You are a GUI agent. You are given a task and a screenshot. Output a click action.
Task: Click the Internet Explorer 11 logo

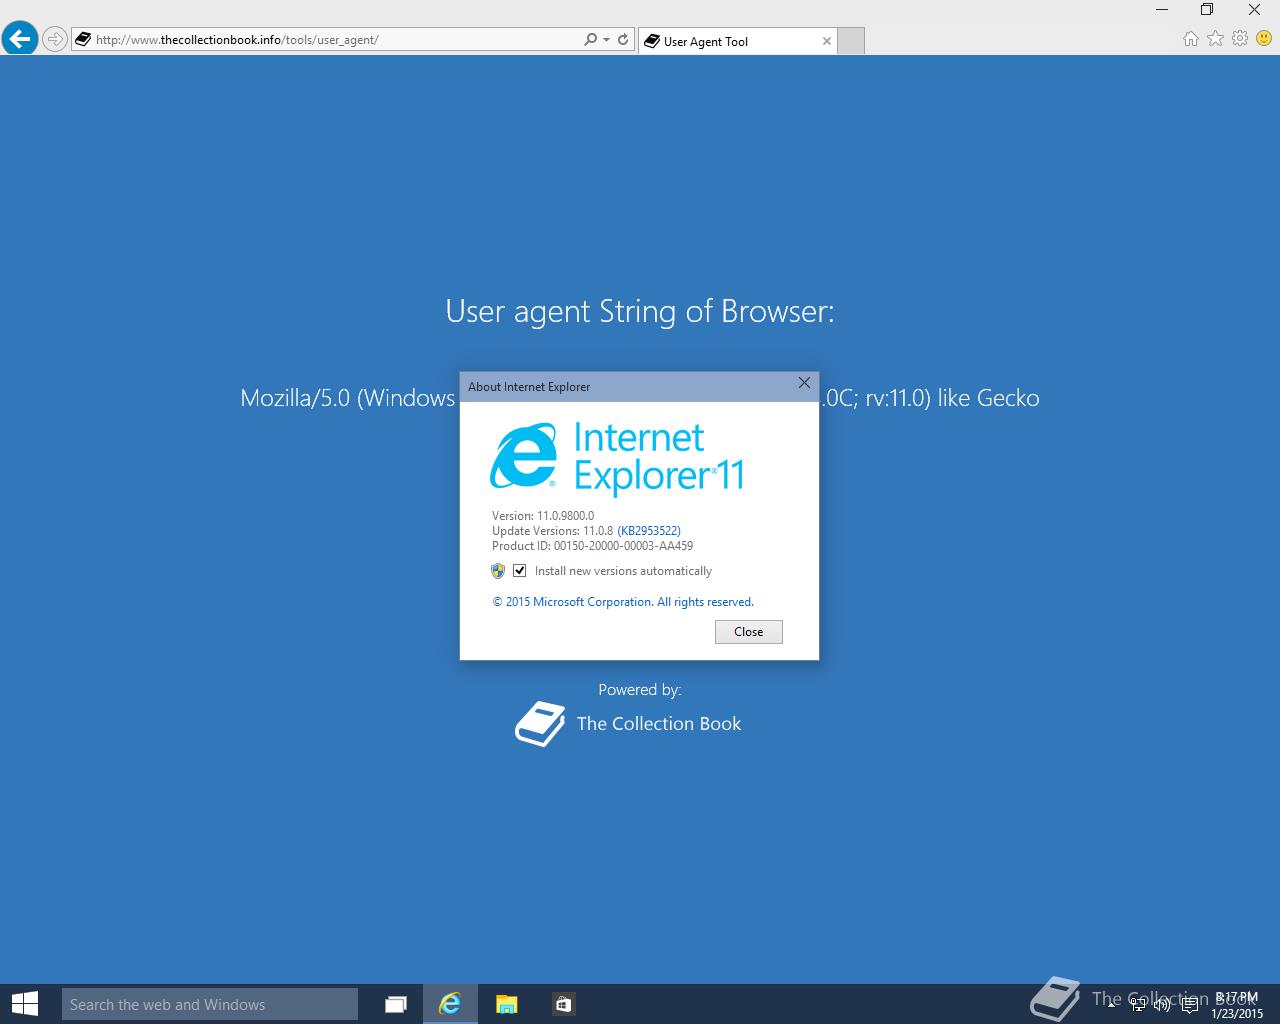pyautogui.click(x=617, y=458)
